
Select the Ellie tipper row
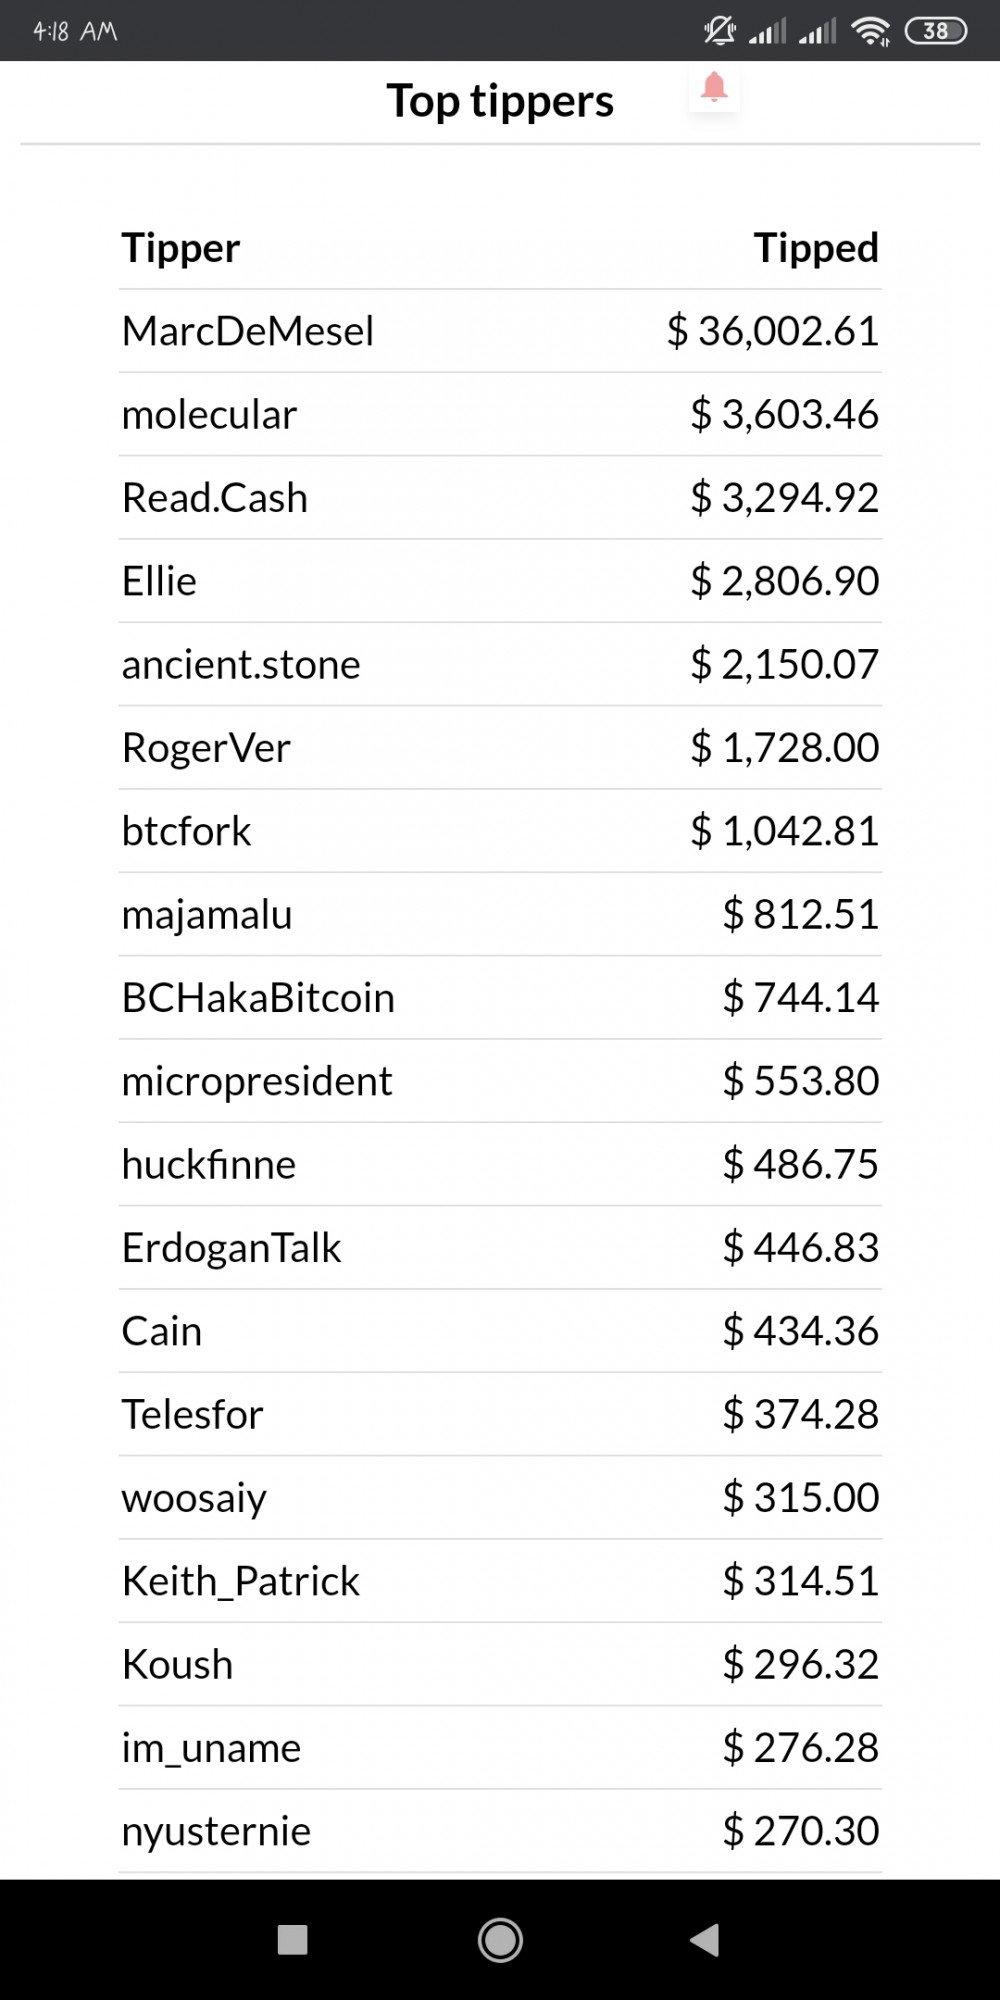click(500, 581)
